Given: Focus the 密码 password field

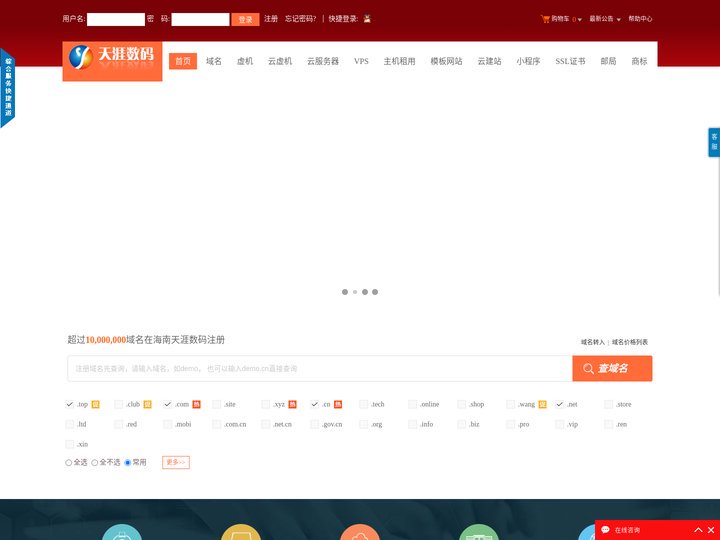Looking at the screenshot, I should pyautogui.click(x=200, y=19).
